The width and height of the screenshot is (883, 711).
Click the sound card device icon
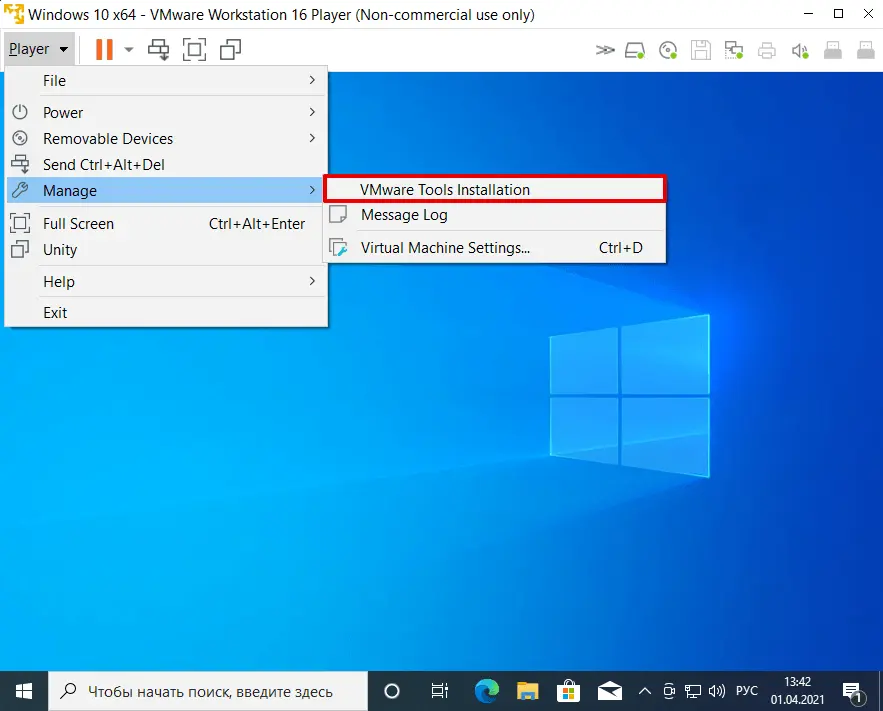[x=800, y=51]
